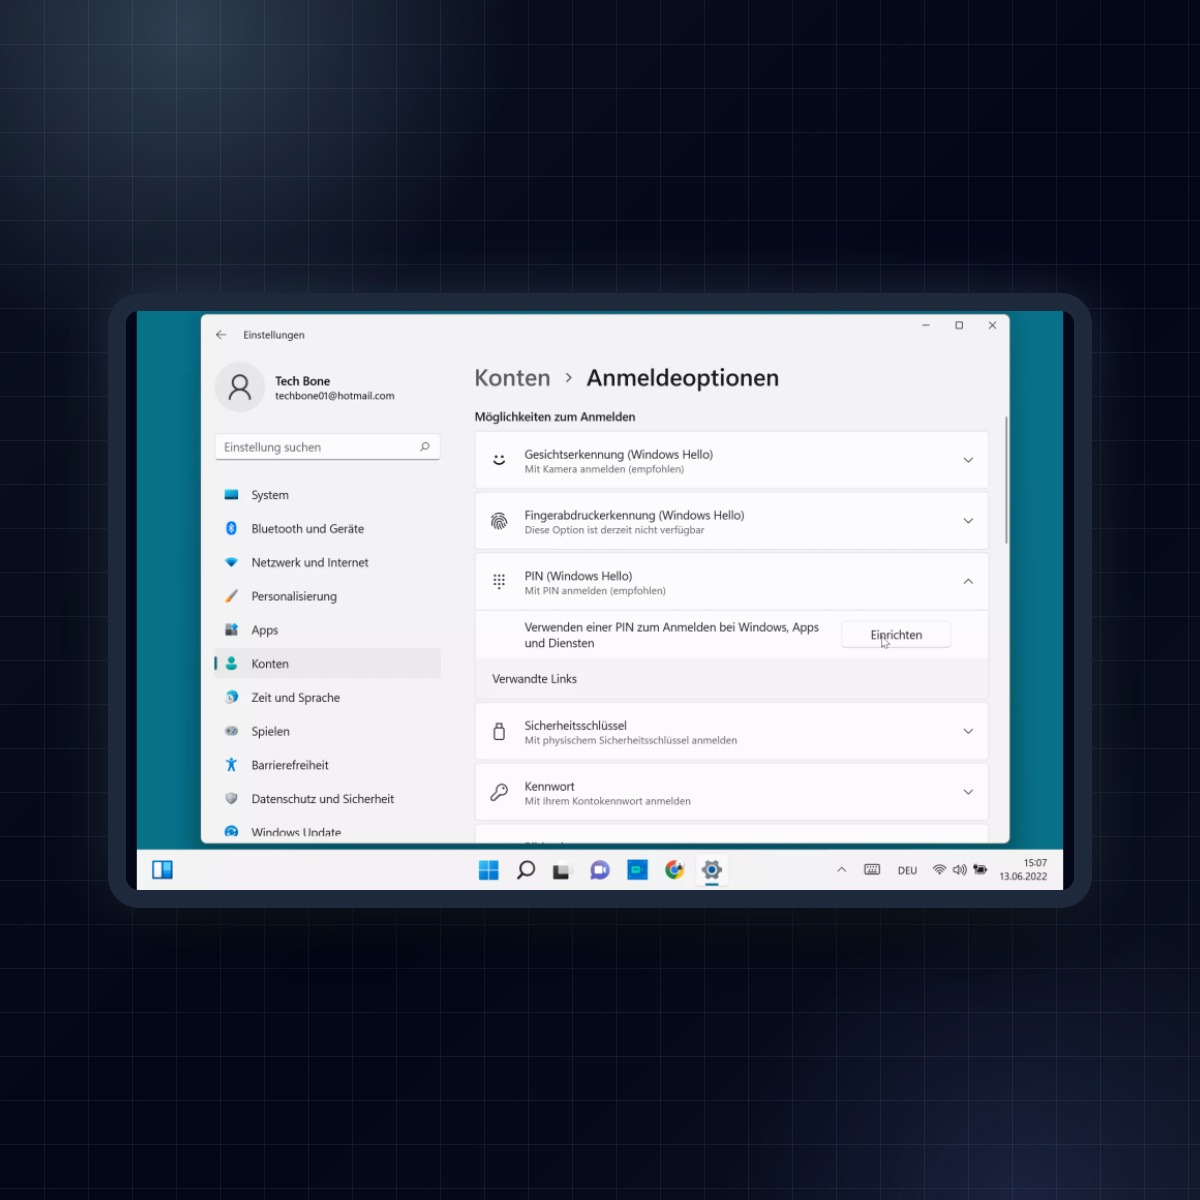
Task: Select Personalisierung in sidebar
Action: click(328, 596)
